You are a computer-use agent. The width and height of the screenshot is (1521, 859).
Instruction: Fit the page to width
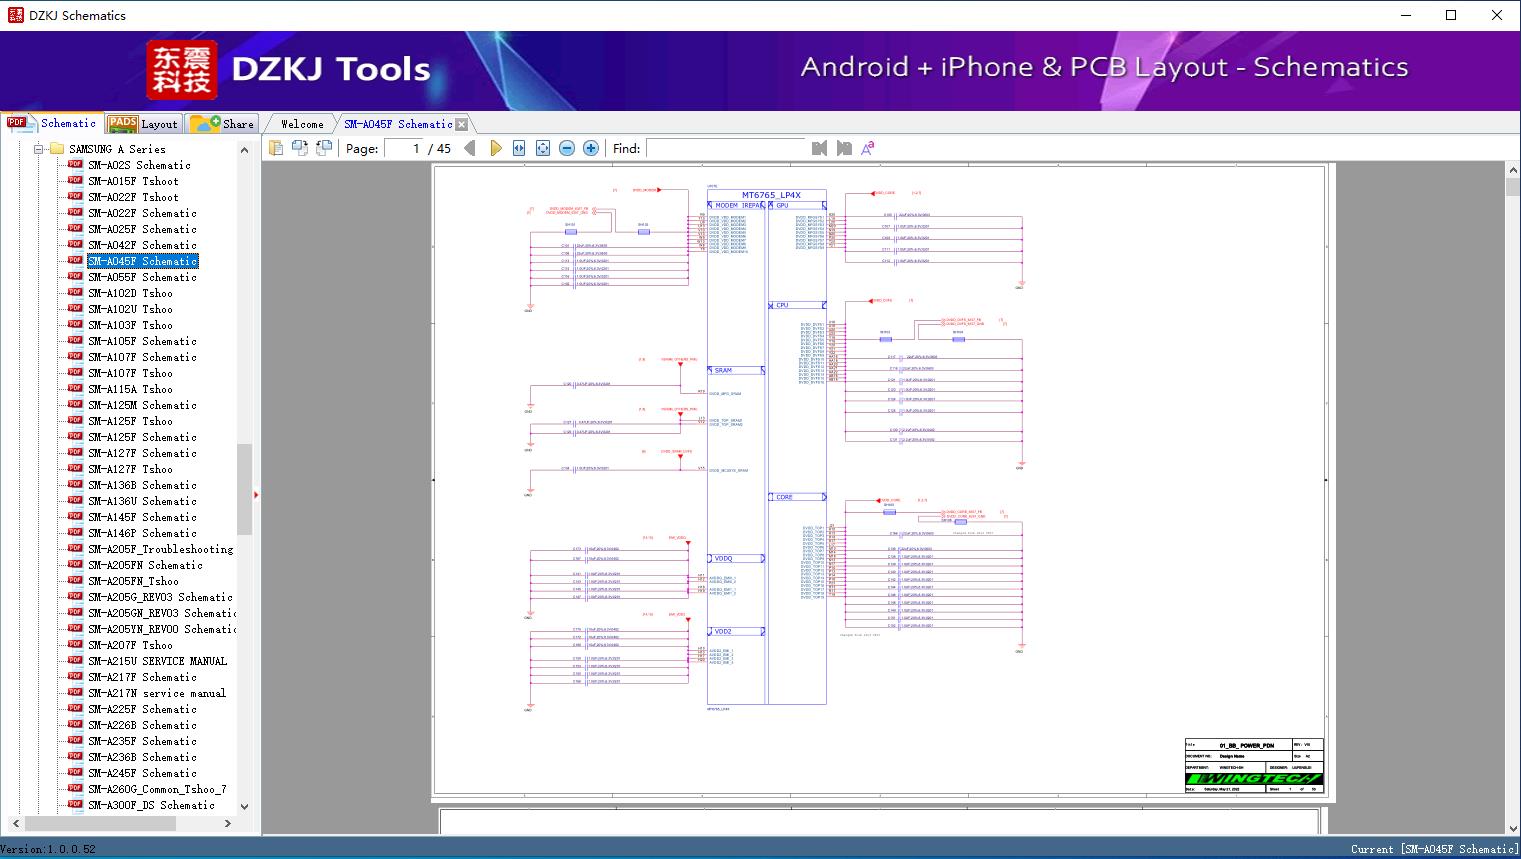[519, 148]
